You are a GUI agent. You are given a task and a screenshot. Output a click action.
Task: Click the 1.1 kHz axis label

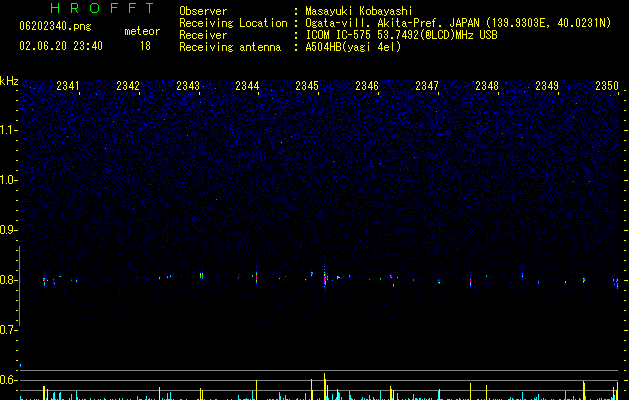8,130
